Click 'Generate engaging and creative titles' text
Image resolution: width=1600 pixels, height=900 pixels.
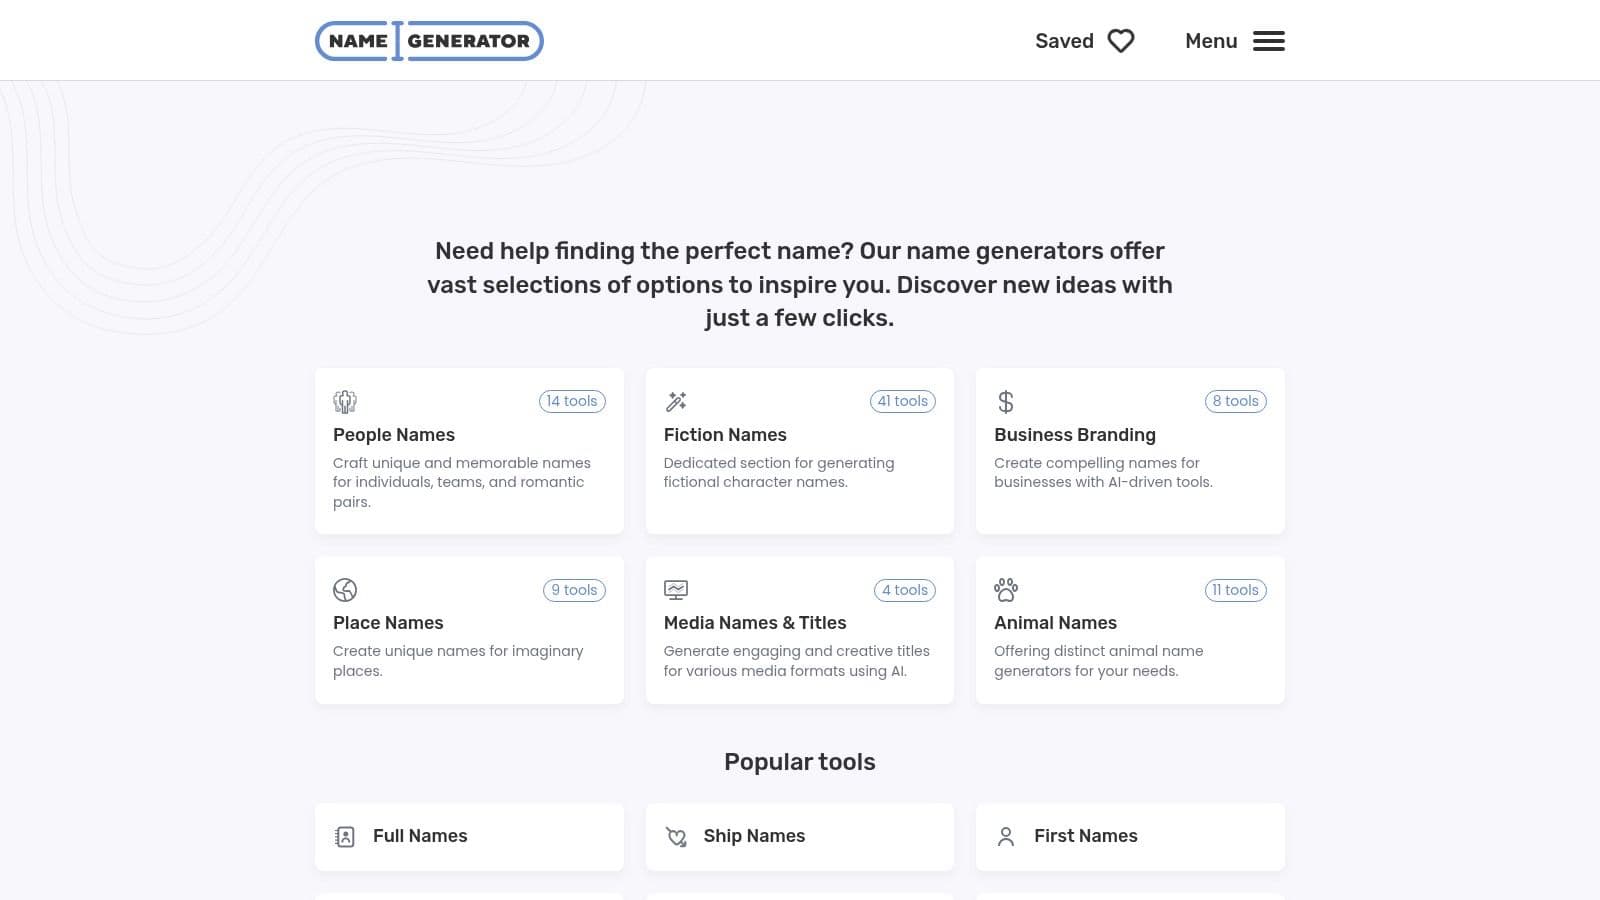tap(797, 661)
